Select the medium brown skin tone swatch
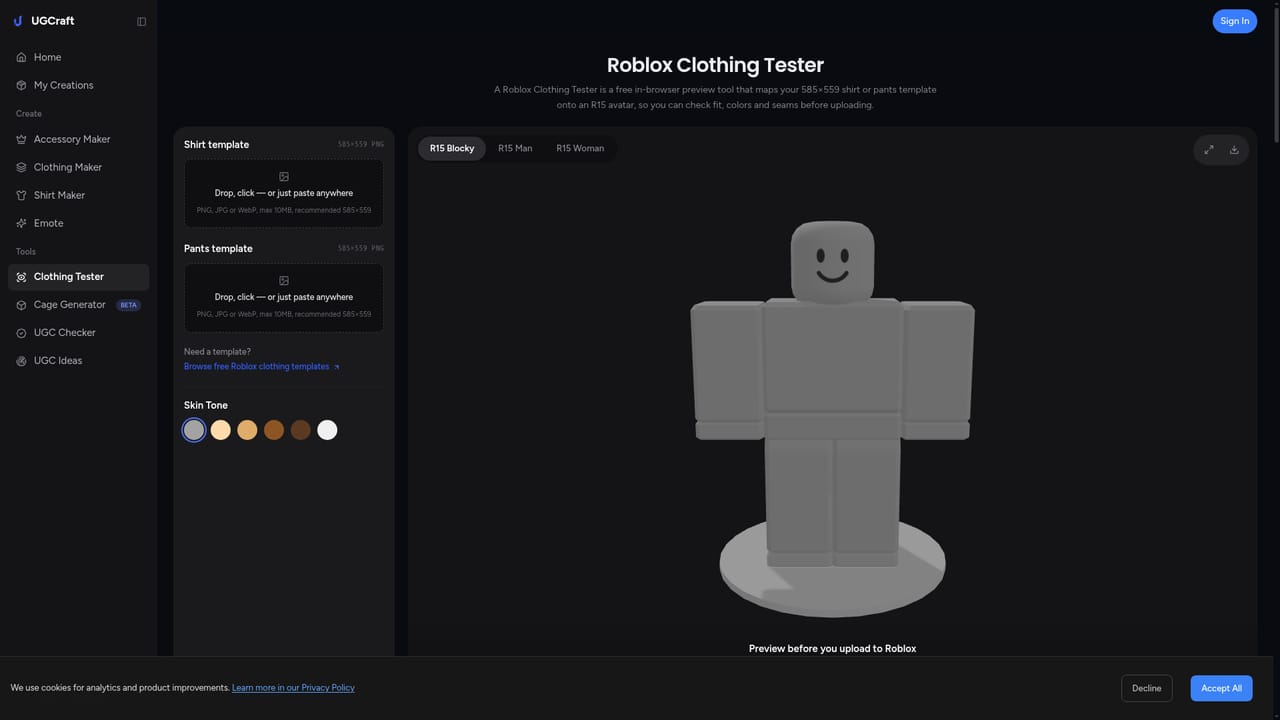1280x720 pixels. 274,430
